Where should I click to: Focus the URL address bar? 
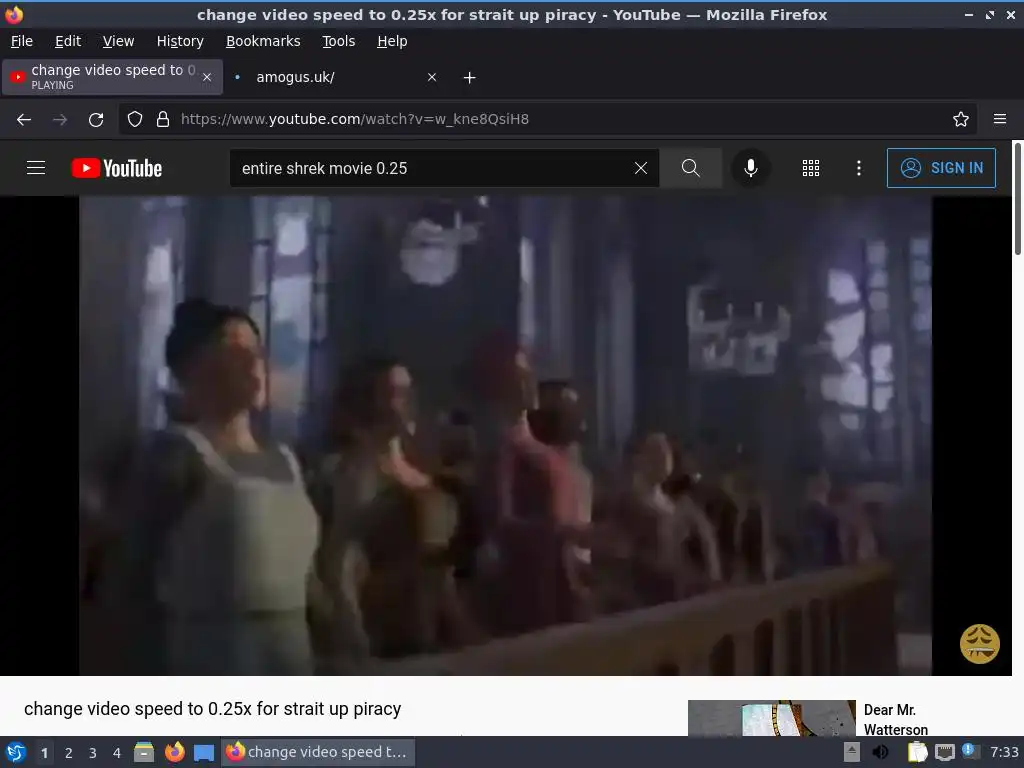point(549,120)
